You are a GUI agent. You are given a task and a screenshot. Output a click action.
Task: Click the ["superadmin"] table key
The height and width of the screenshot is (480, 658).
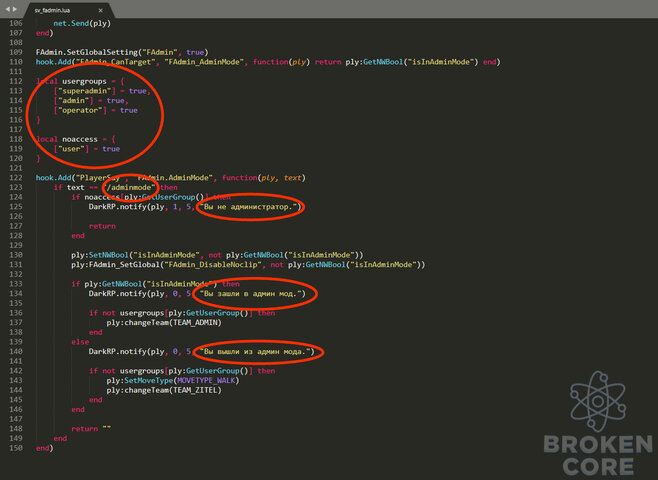[x=84, y=91]
